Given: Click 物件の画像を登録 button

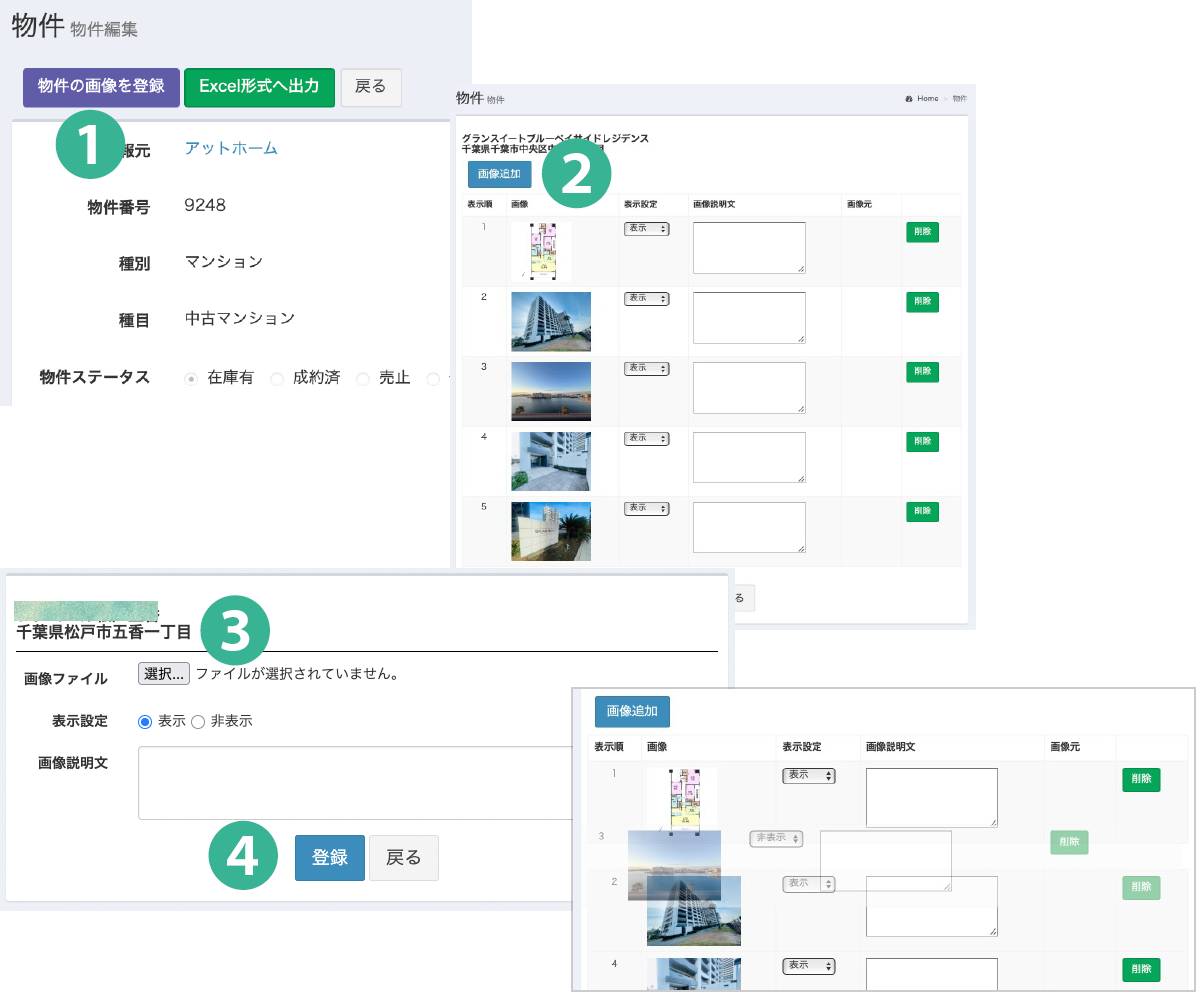Looking at the screenshot, I should point(101,87).
